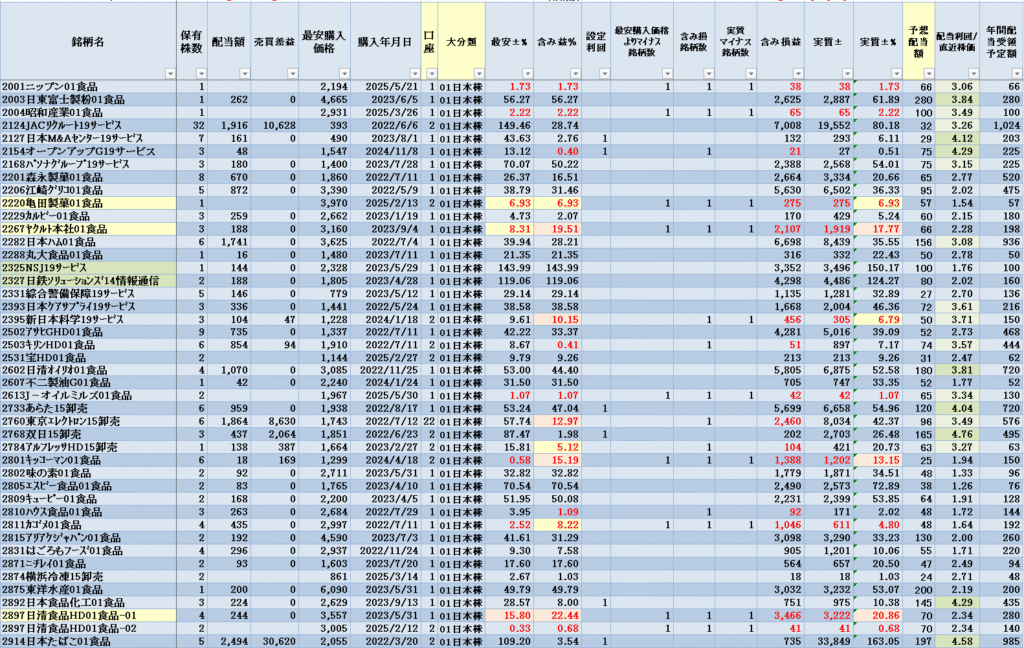Open the 売買差益 column filter dropdown

point(293,74)
